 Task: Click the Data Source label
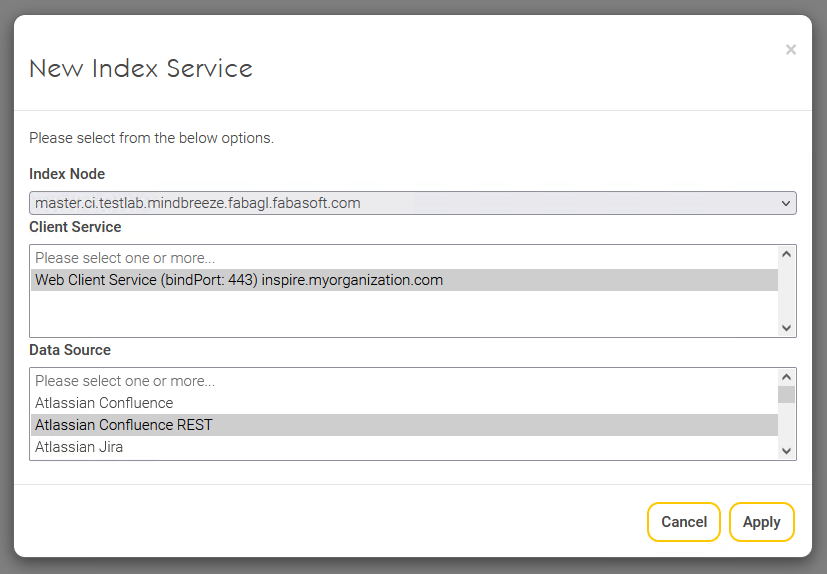[70, 350]
